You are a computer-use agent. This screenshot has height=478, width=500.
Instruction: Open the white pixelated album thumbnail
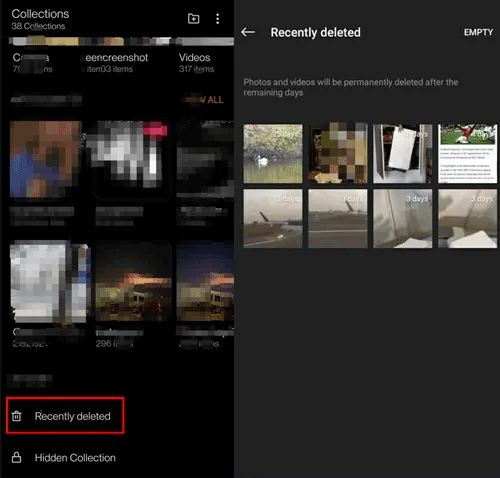[x=50, y=282]
